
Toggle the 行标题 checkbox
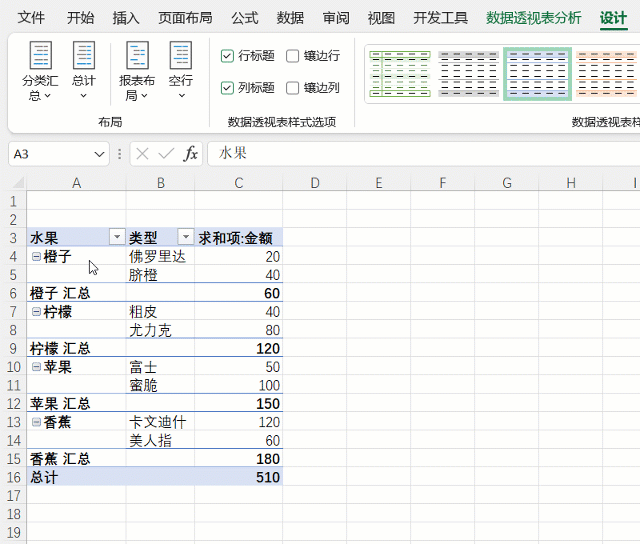click(228, 56)
